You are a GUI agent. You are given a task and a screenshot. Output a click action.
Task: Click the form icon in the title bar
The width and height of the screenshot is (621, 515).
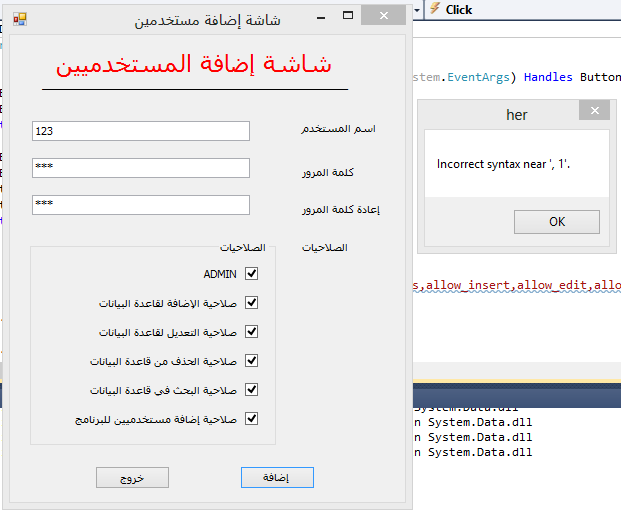pyautogui.click(x=19, y=19)
